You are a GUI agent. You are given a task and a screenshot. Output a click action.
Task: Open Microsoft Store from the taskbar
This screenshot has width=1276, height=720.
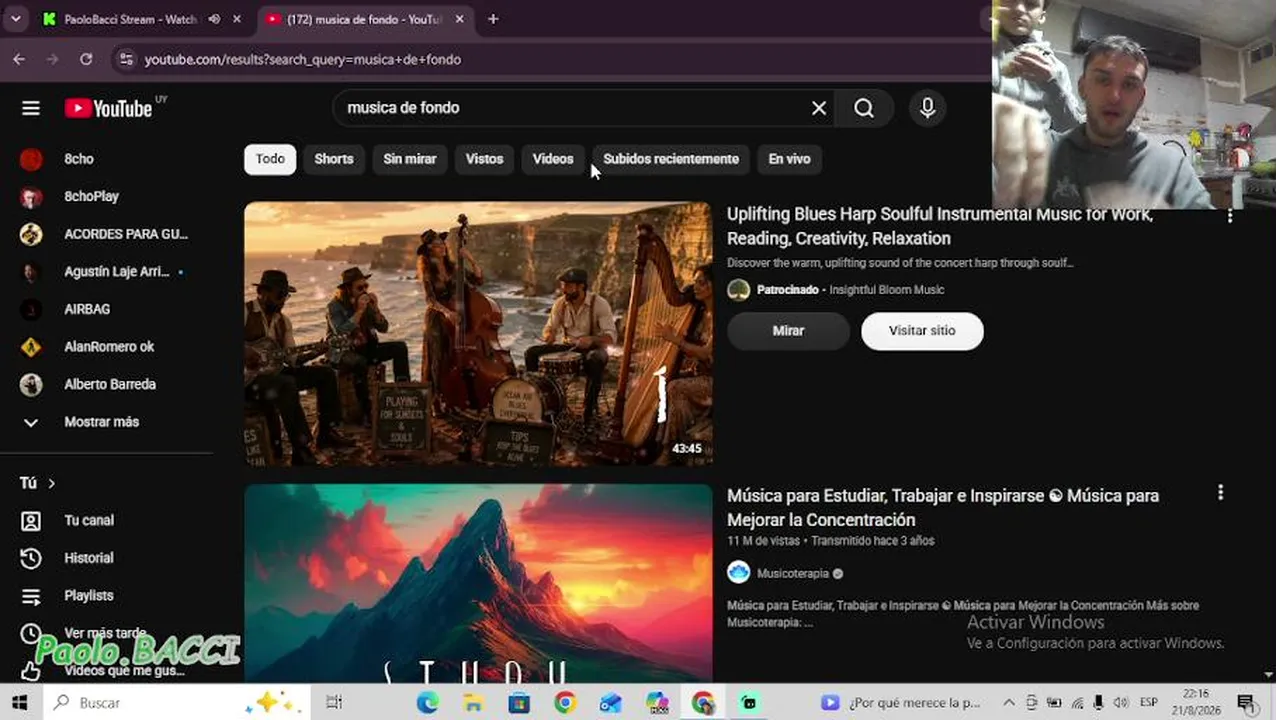[519, 703]
